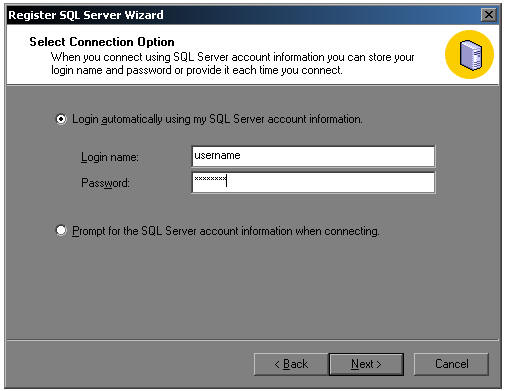Image resolution: width=505 pixels, height=391 pixels.
Task: Click into the Login name field
Action: pos(313,156)
